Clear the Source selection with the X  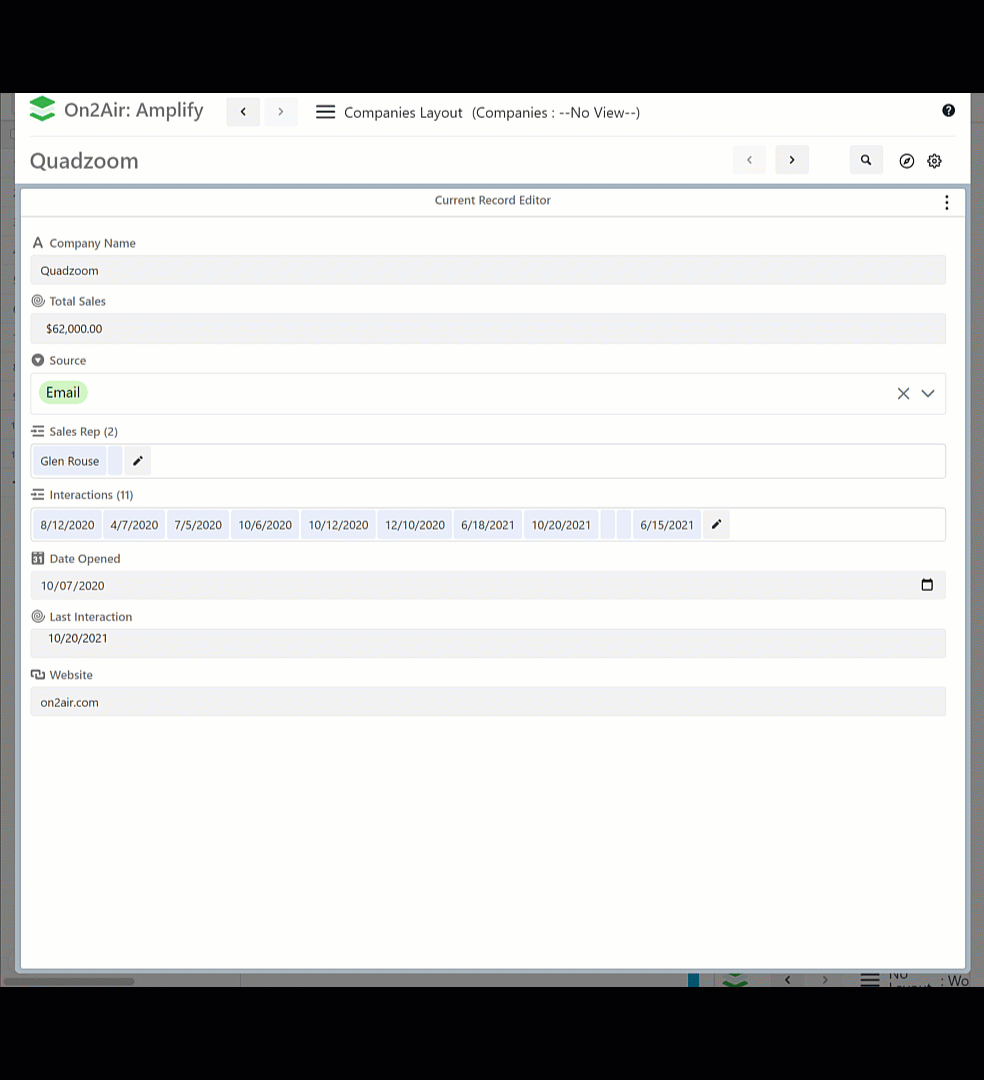pyautogui.click(x=903, y=393)
